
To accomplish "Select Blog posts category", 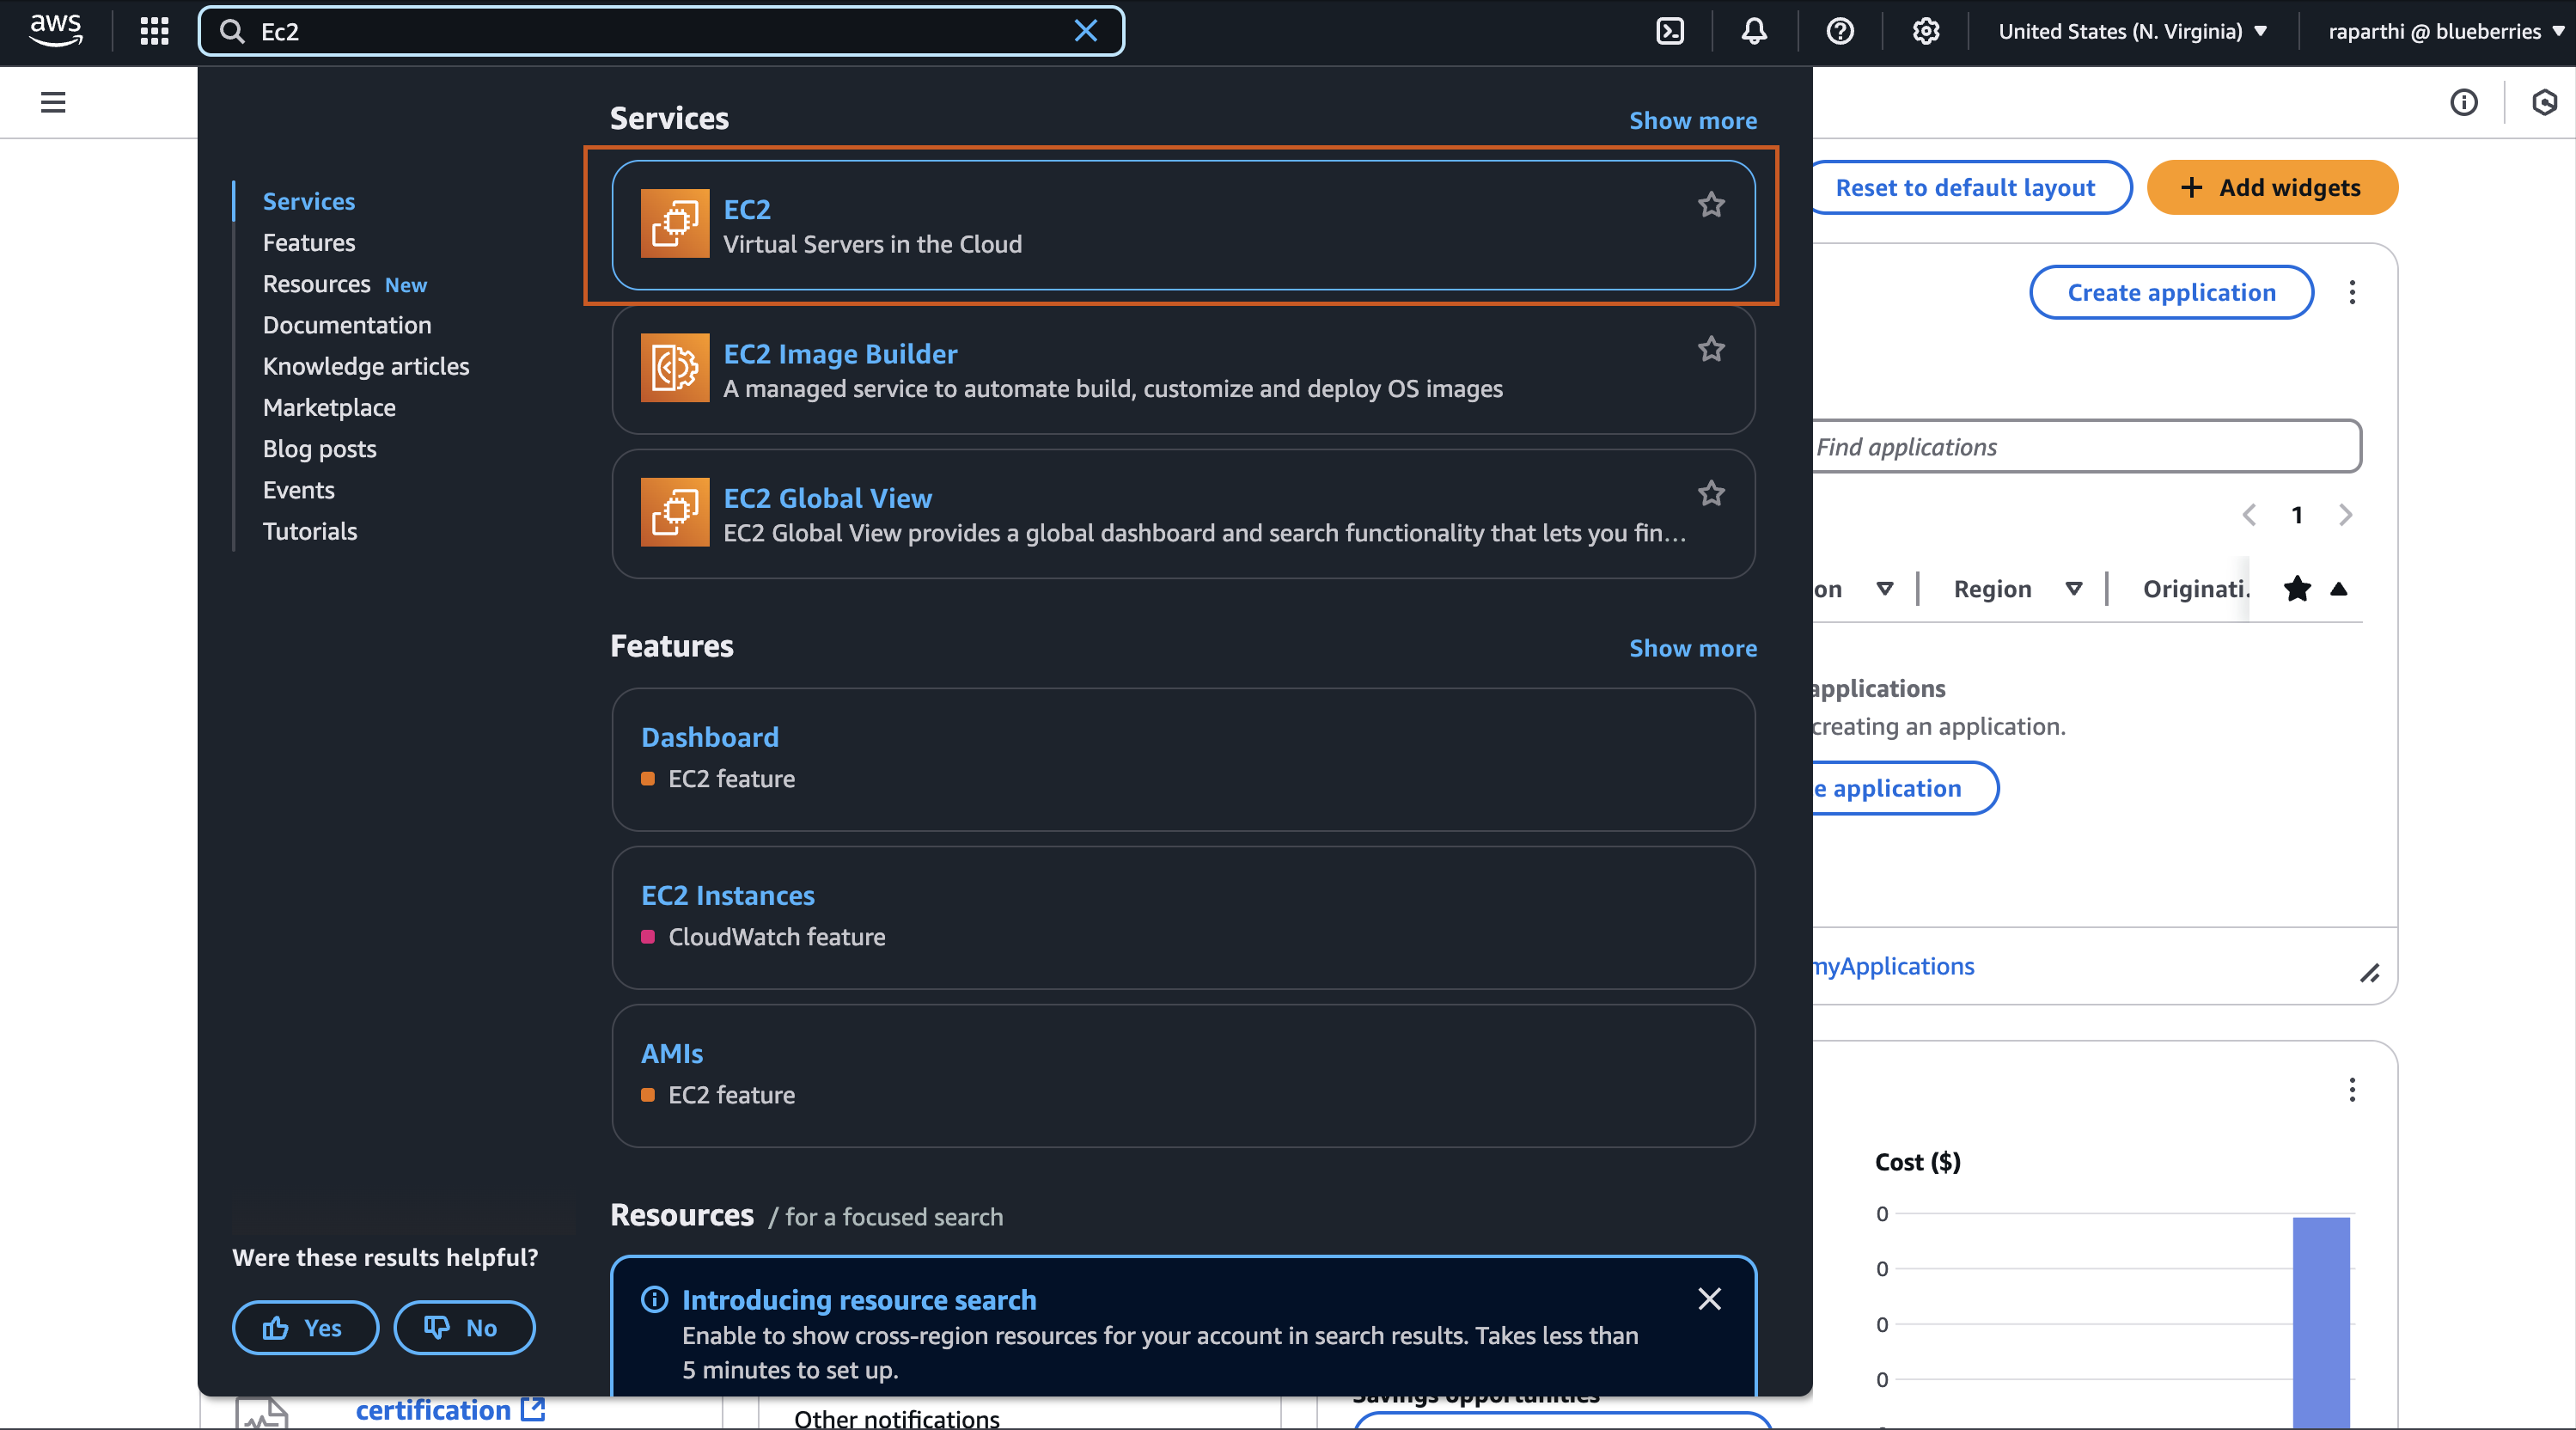I will [320, 449].
